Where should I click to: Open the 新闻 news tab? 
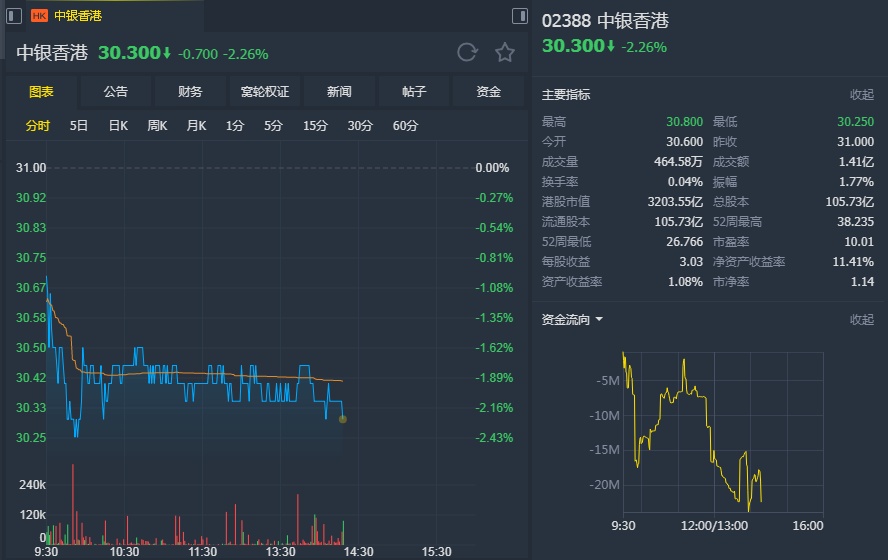(x=339, y=92)
